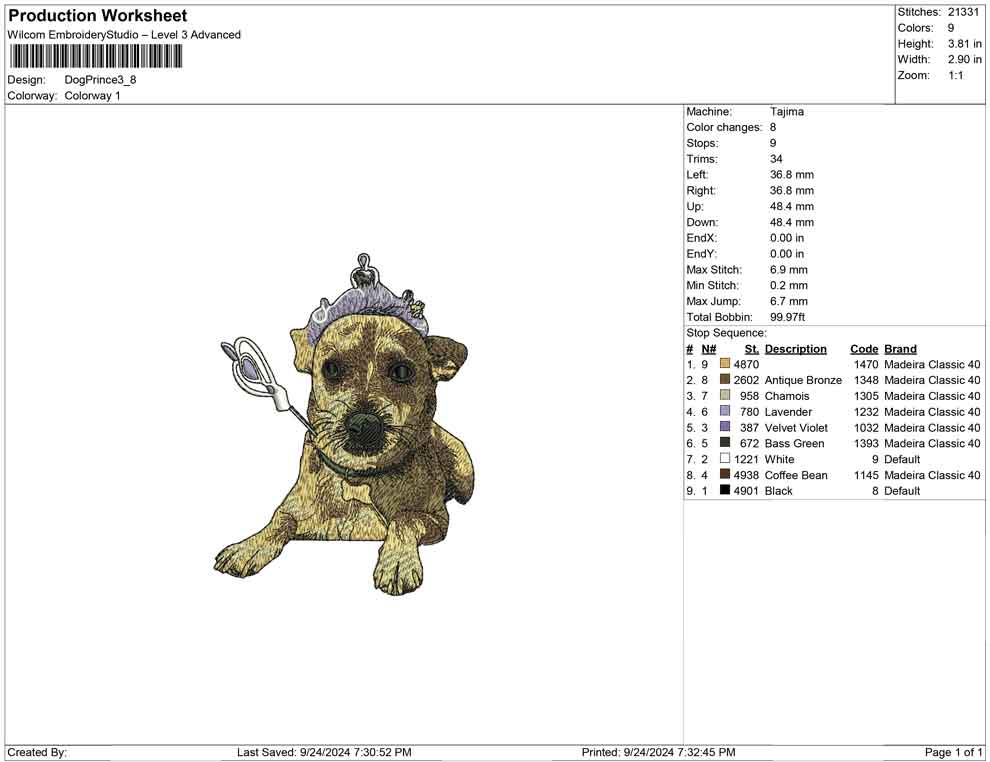Click thread code 1393

point(866,443)
